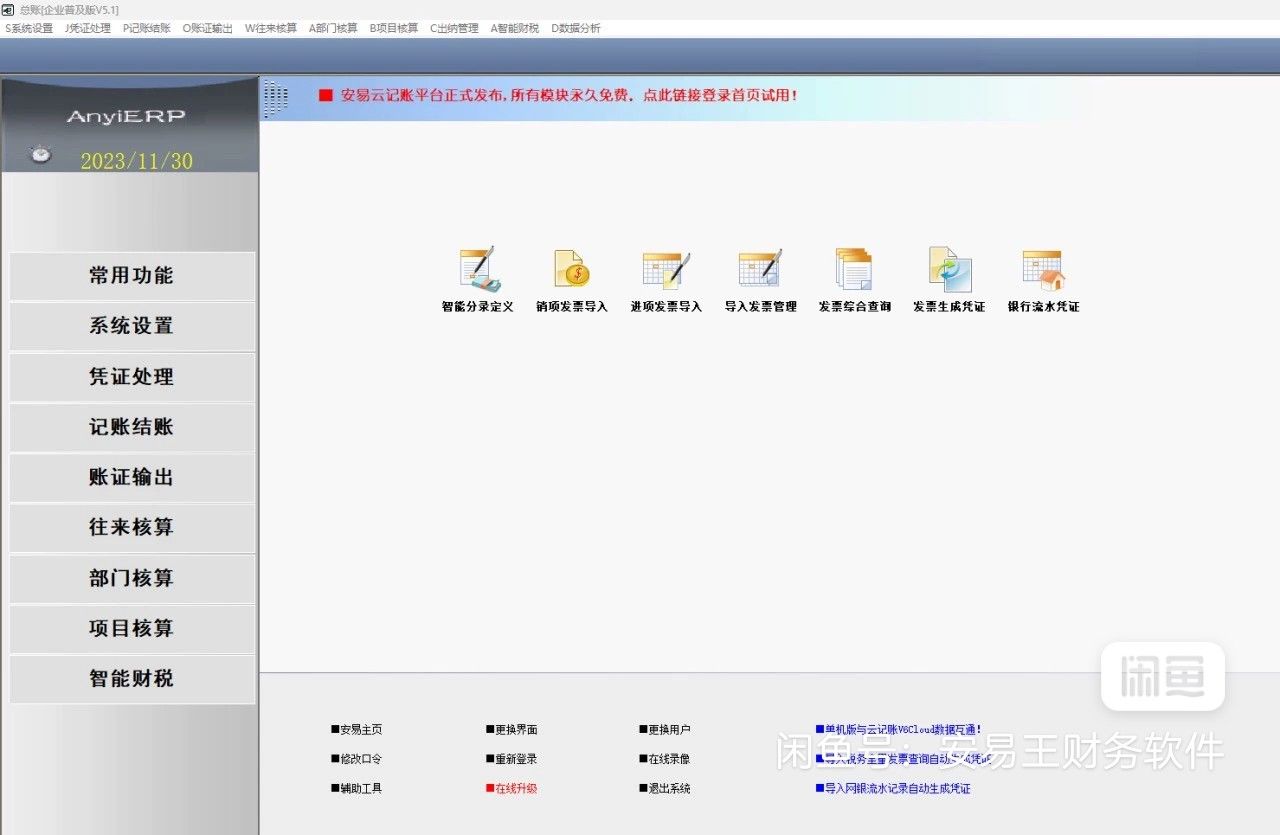Open the D数据分析 menu

click(576, 28)
